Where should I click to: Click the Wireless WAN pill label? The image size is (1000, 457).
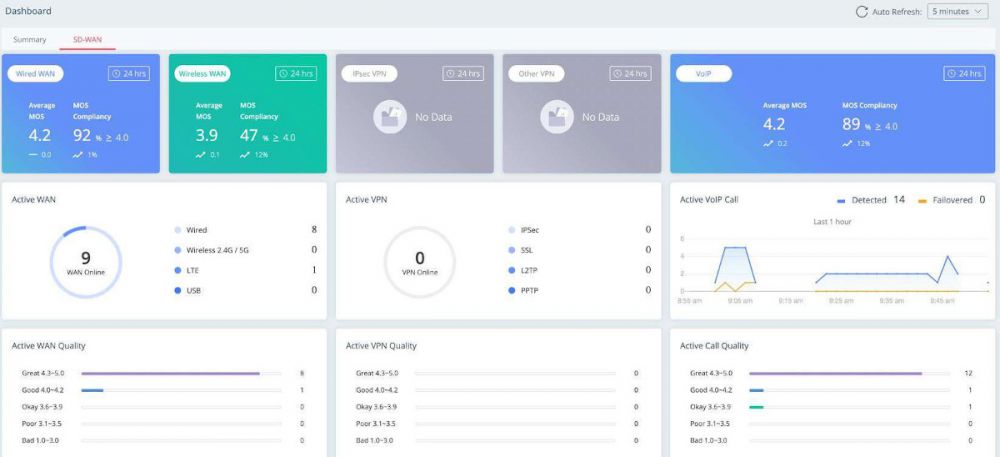[202, 73]
